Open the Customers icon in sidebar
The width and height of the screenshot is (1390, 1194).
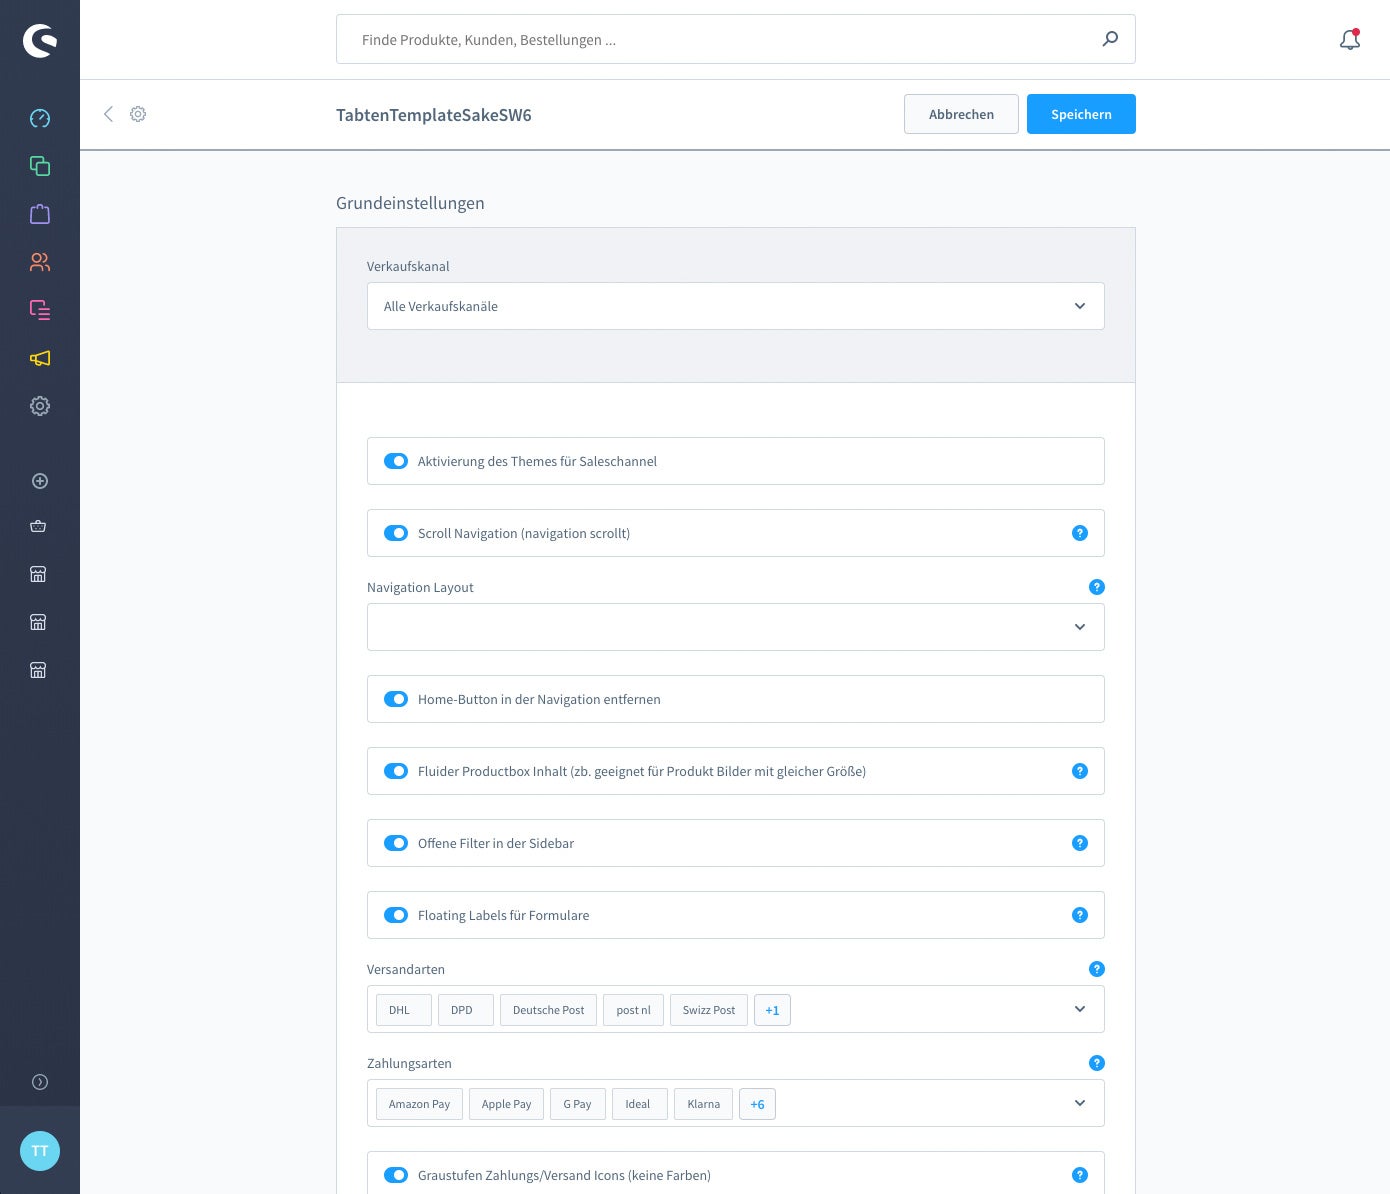pos(40,262)
